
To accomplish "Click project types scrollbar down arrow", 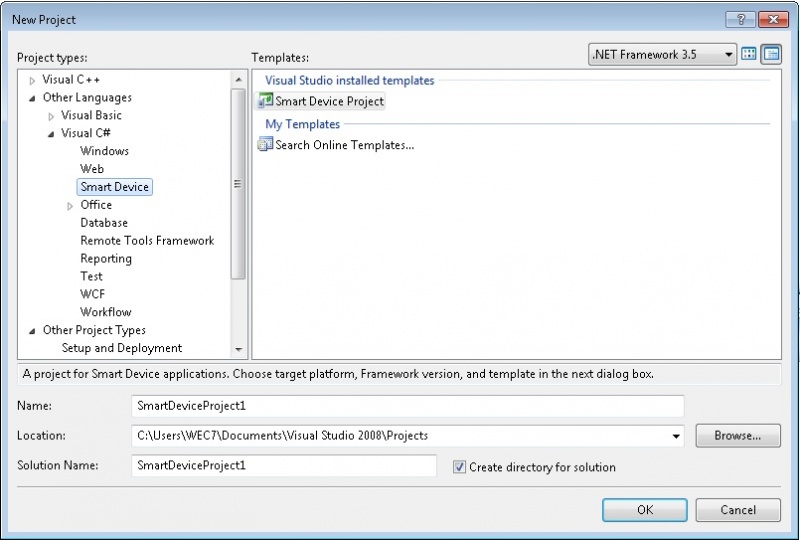I will point(238,350).
